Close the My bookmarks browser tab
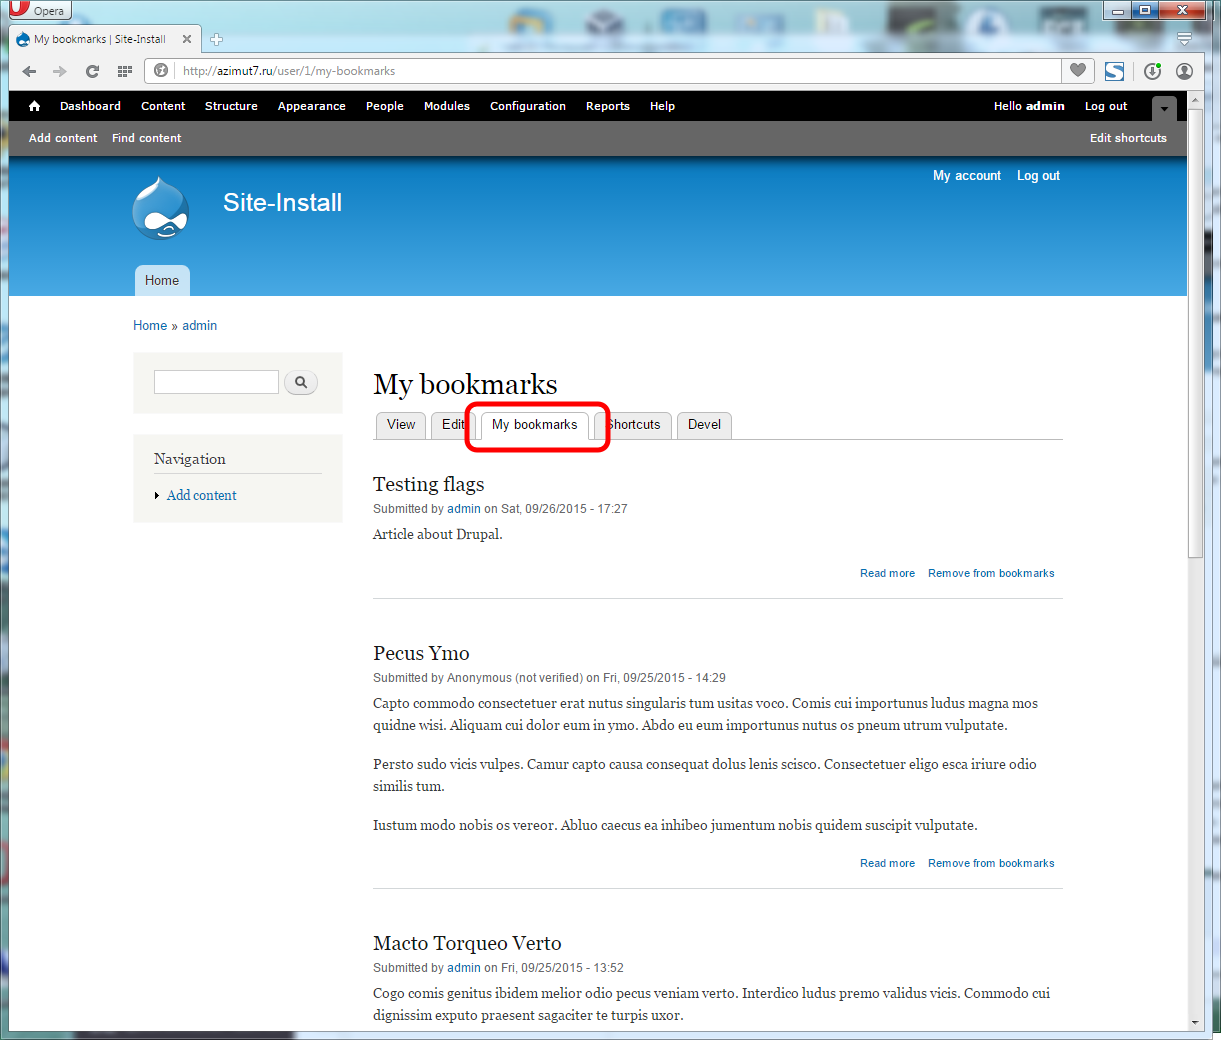The height and width of the screenshot is (1040, 1221). 187,39
